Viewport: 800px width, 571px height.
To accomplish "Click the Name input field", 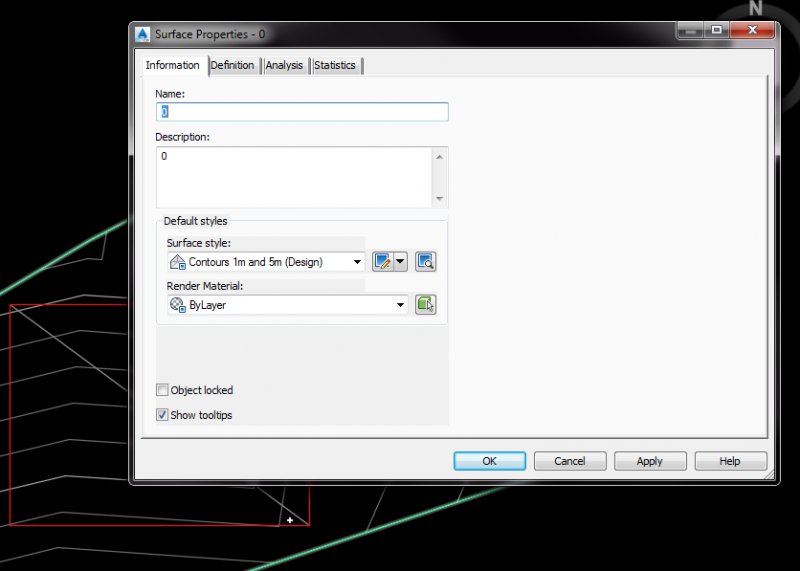I will click(302, 112).
